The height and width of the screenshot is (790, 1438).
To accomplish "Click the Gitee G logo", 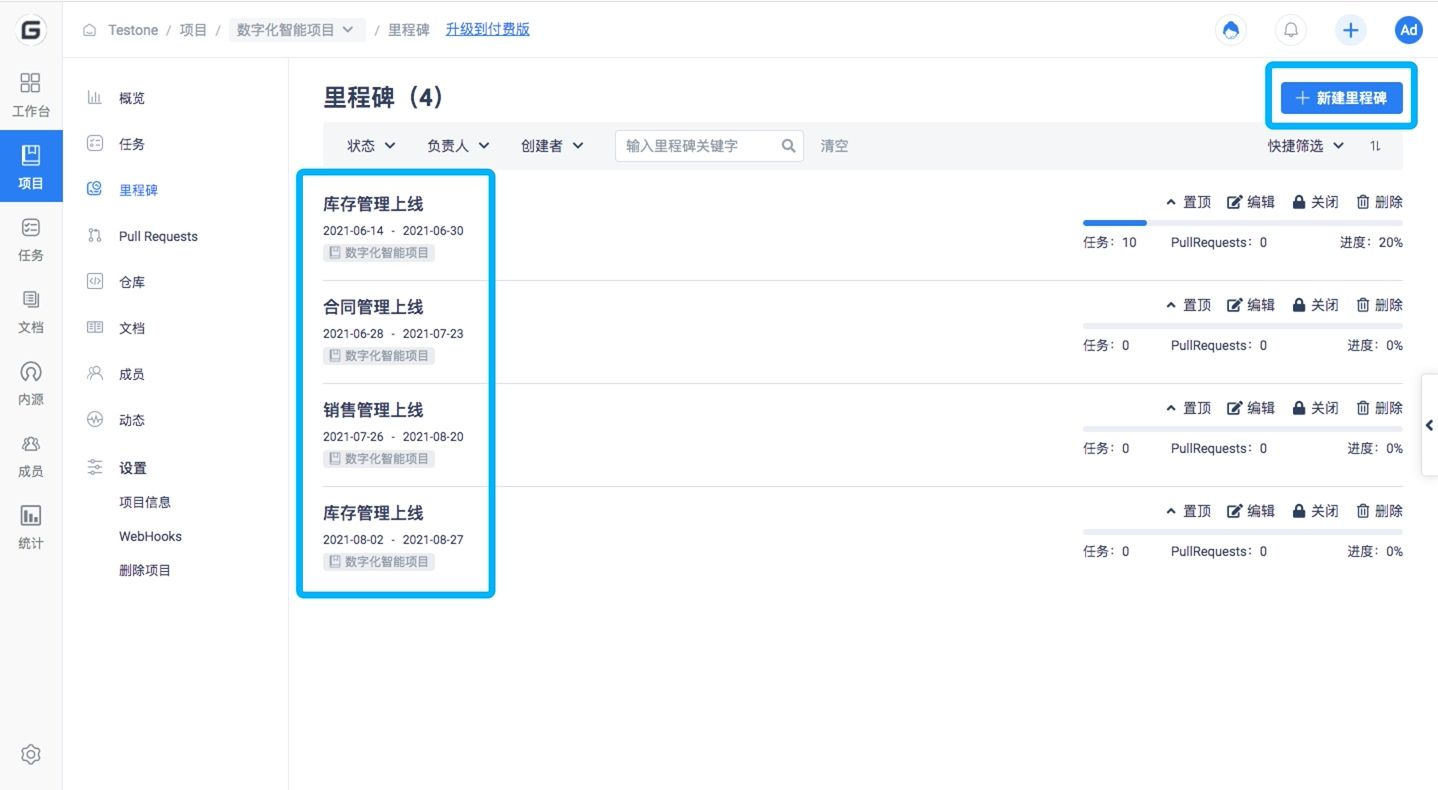I will coord(31,30).
